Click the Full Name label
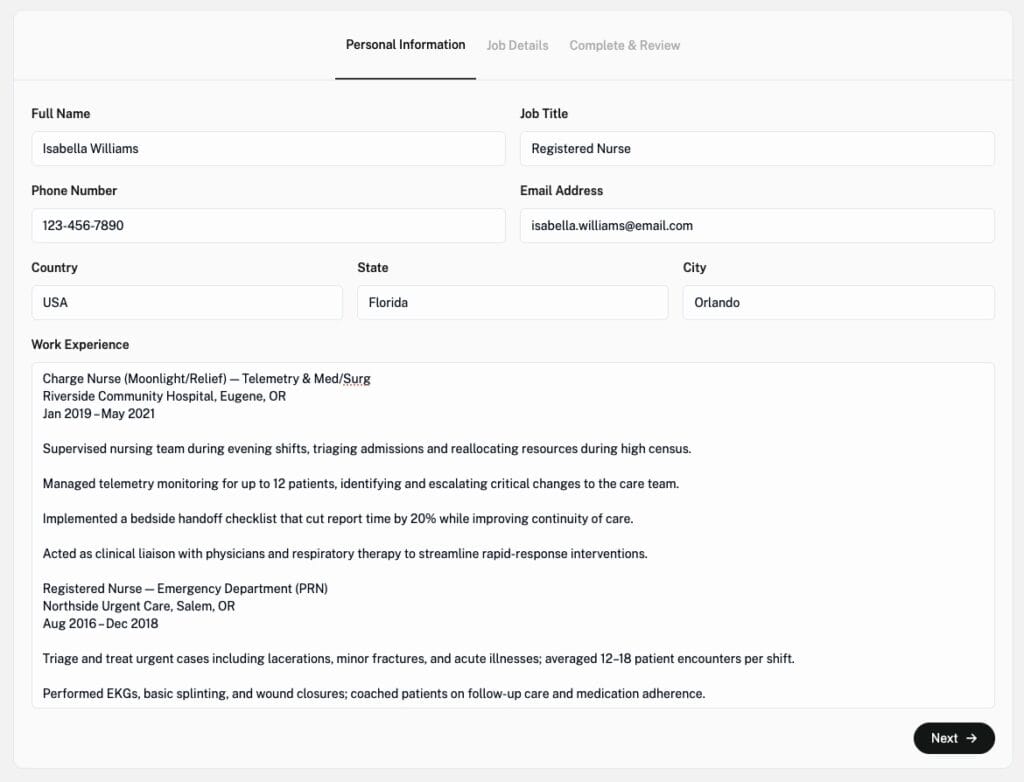The image size is (1024, 782). point(60,113)
